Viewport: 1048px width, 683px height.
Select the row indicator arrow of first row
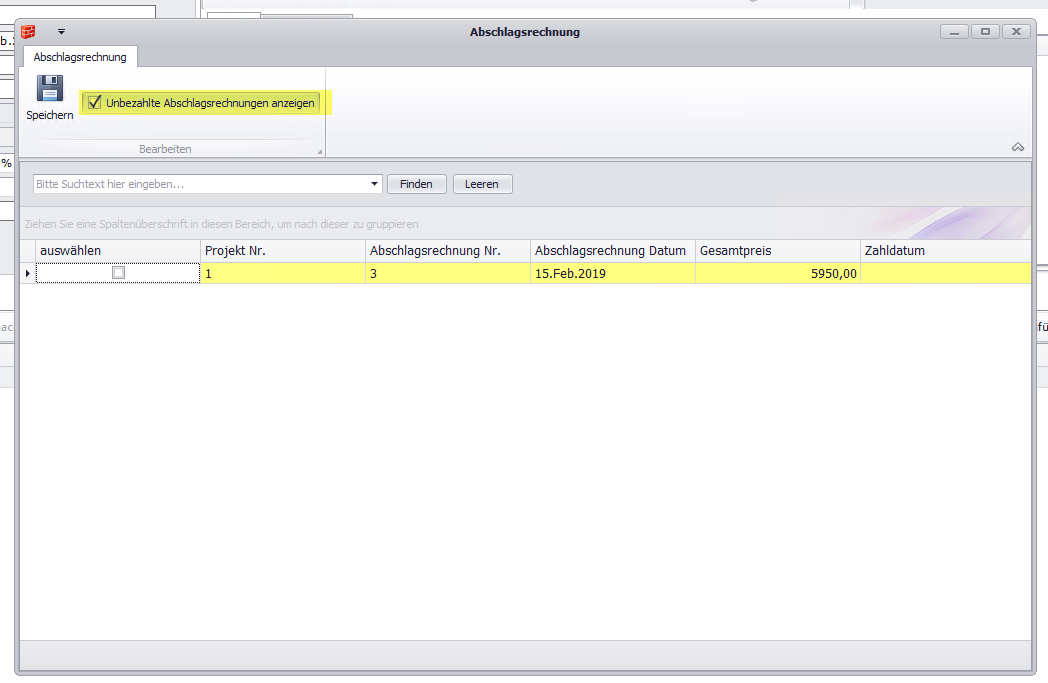click(x=27, y=273)
